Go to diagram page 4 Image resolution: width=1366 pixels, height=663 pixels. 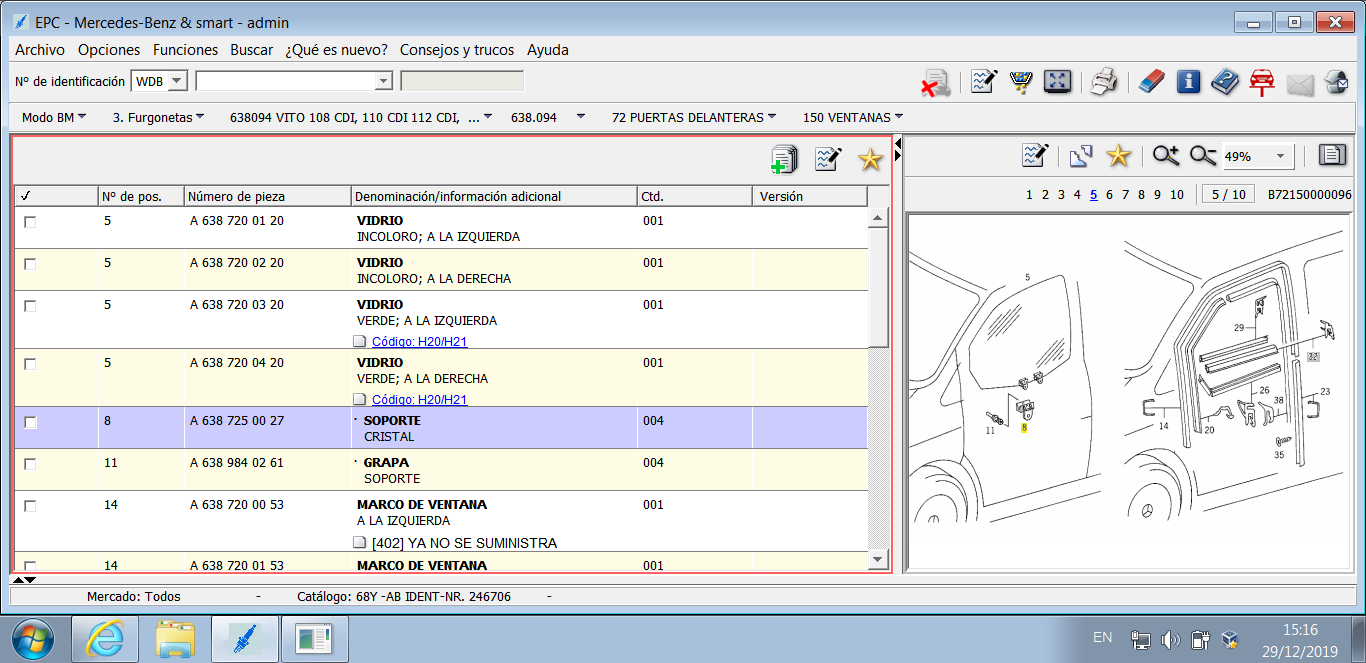pyautogui.click(x=1077, y=195)
